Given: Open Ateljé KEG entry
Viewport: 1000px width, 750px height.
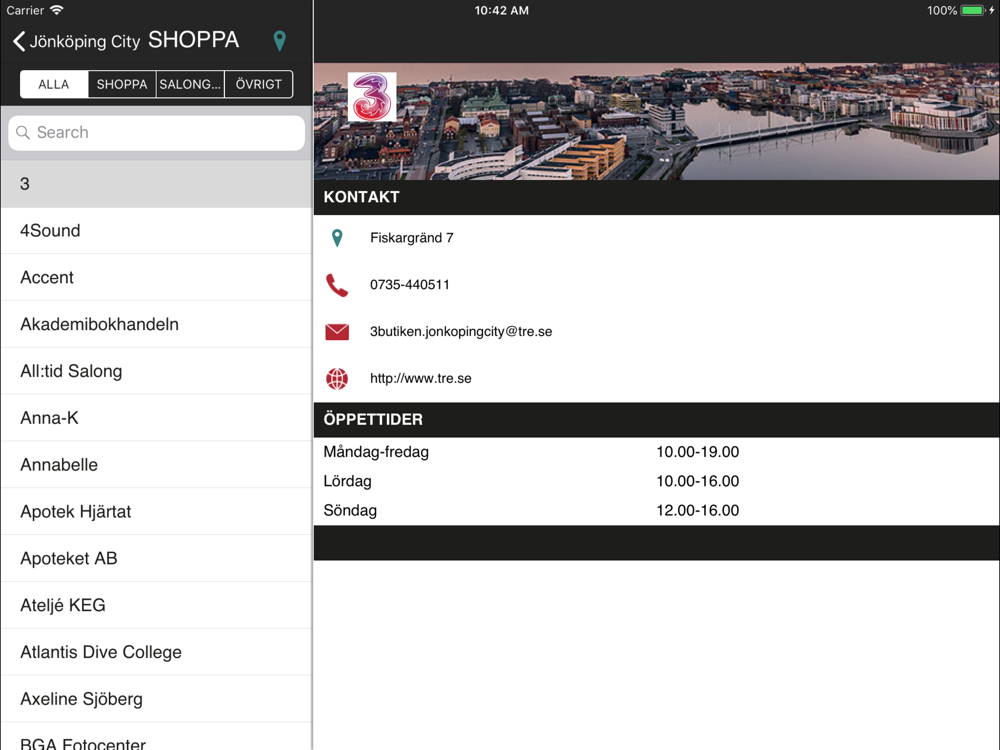Looking at the screenshot, I should point(156,605).
